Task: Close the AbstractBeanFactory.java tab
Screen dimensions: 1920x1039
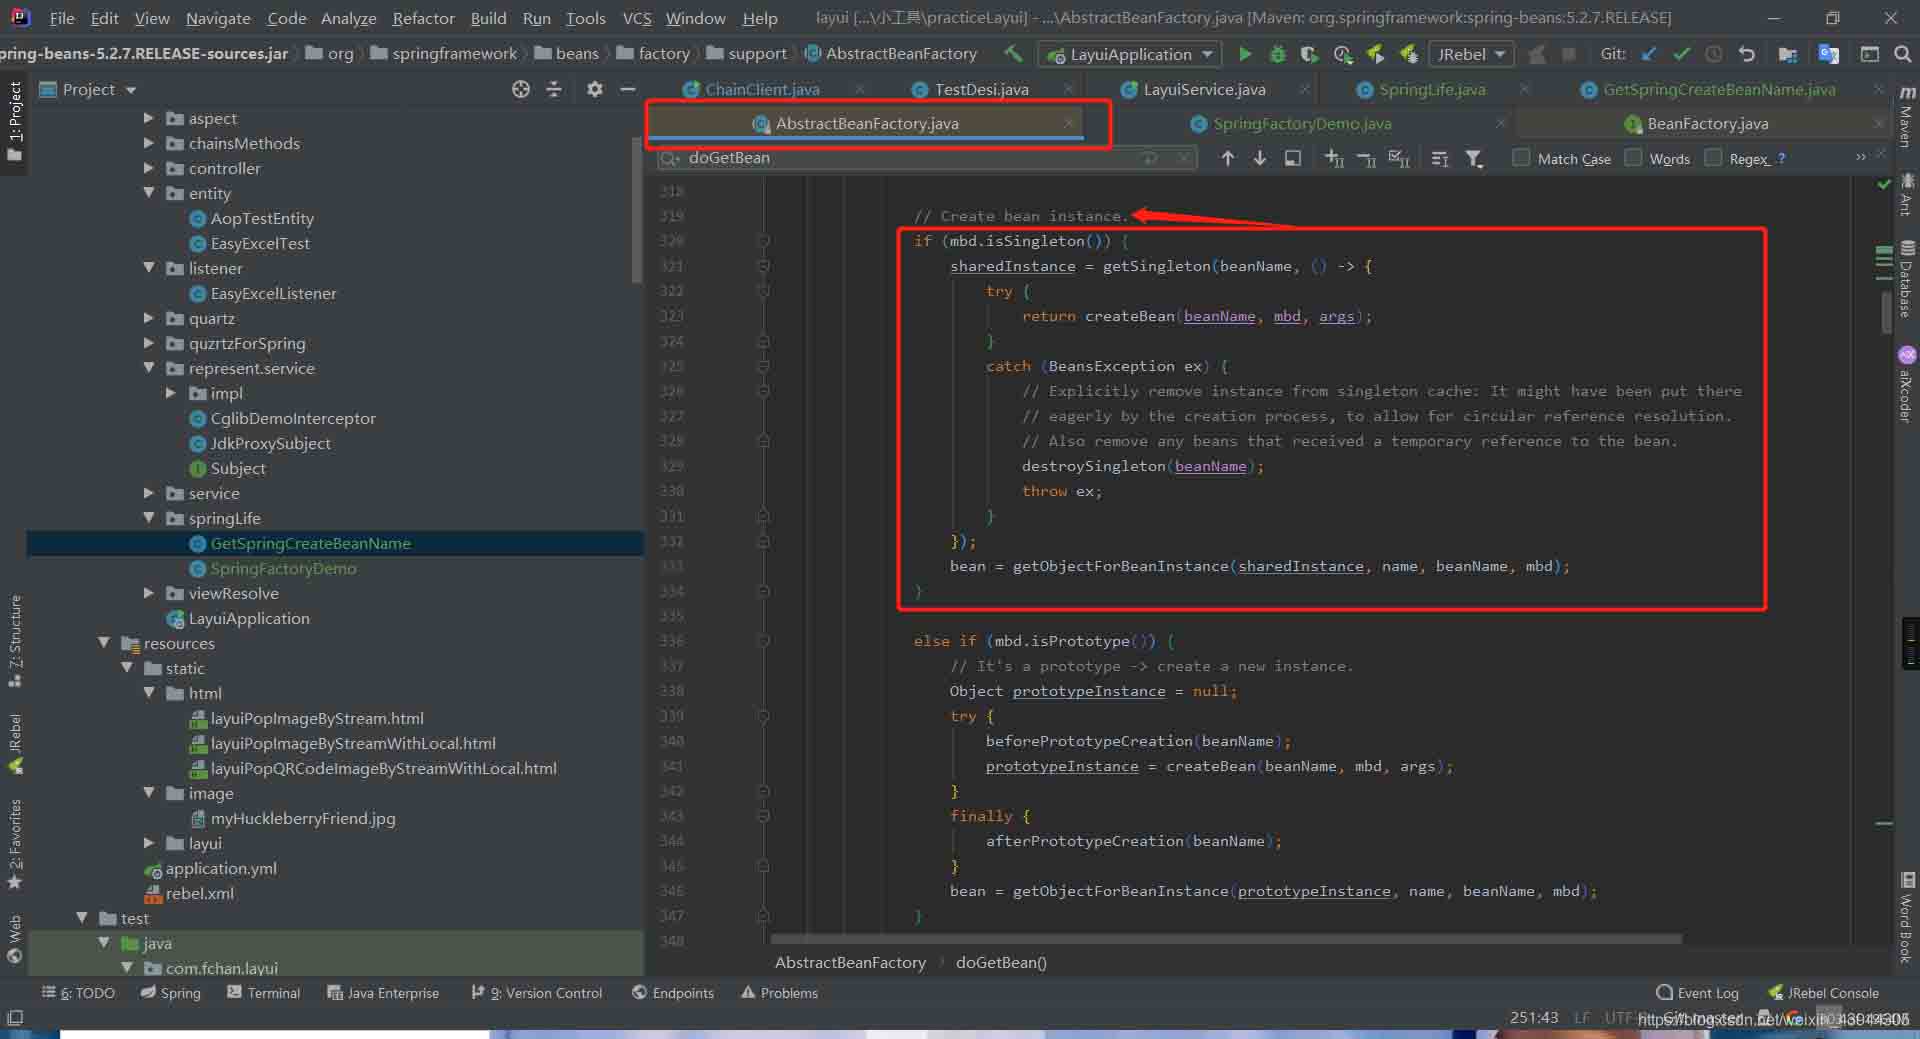Action: 1069,123
